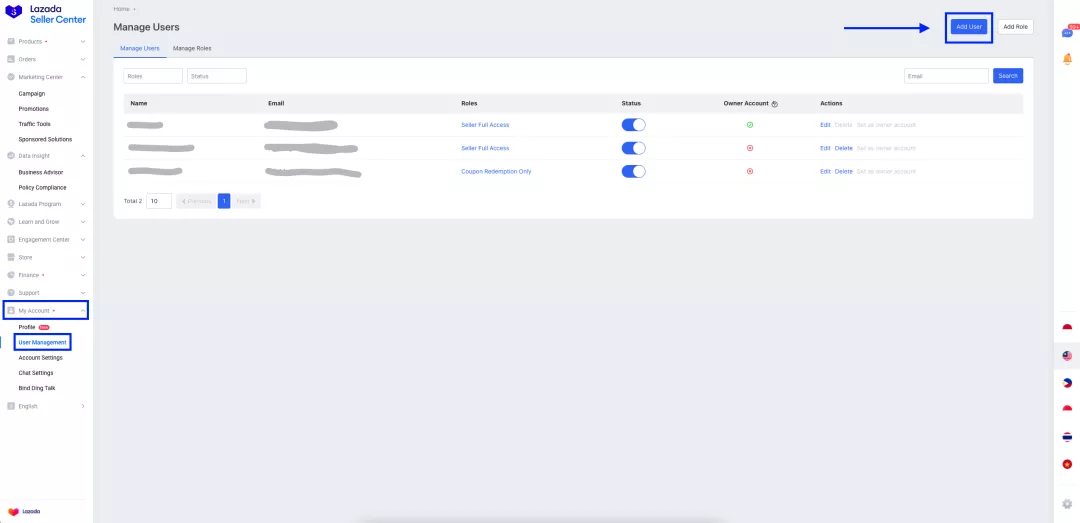The height and width of the screenshot is (523, 1080).
Task: Click the Finance icon in sidebar
Action: 11,275
